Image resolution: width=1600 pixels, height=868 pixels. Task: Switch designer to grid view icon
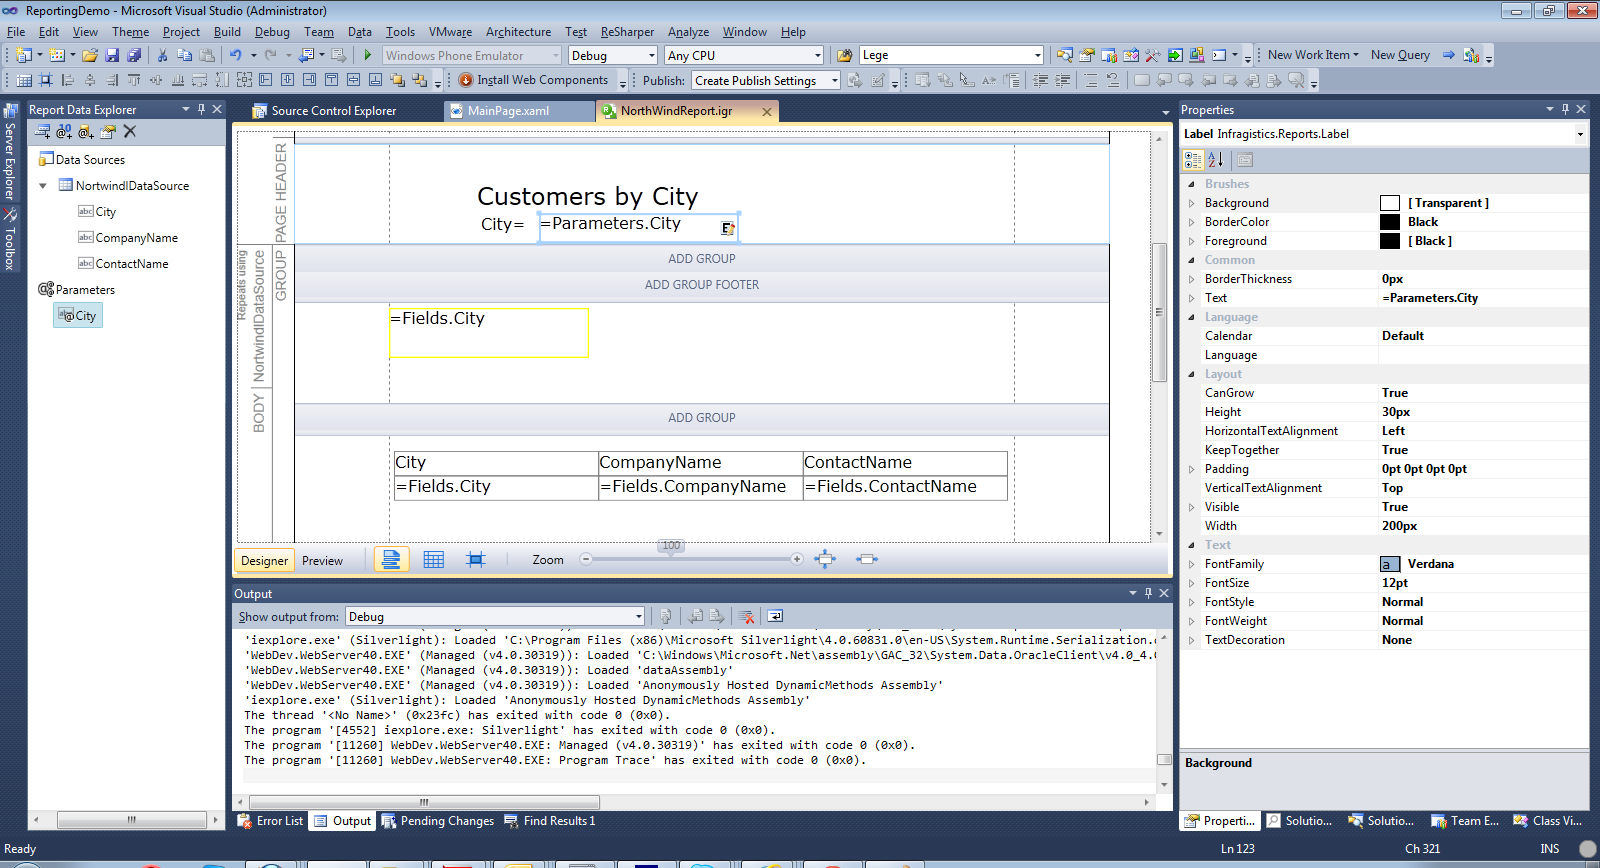coord(433,560)
